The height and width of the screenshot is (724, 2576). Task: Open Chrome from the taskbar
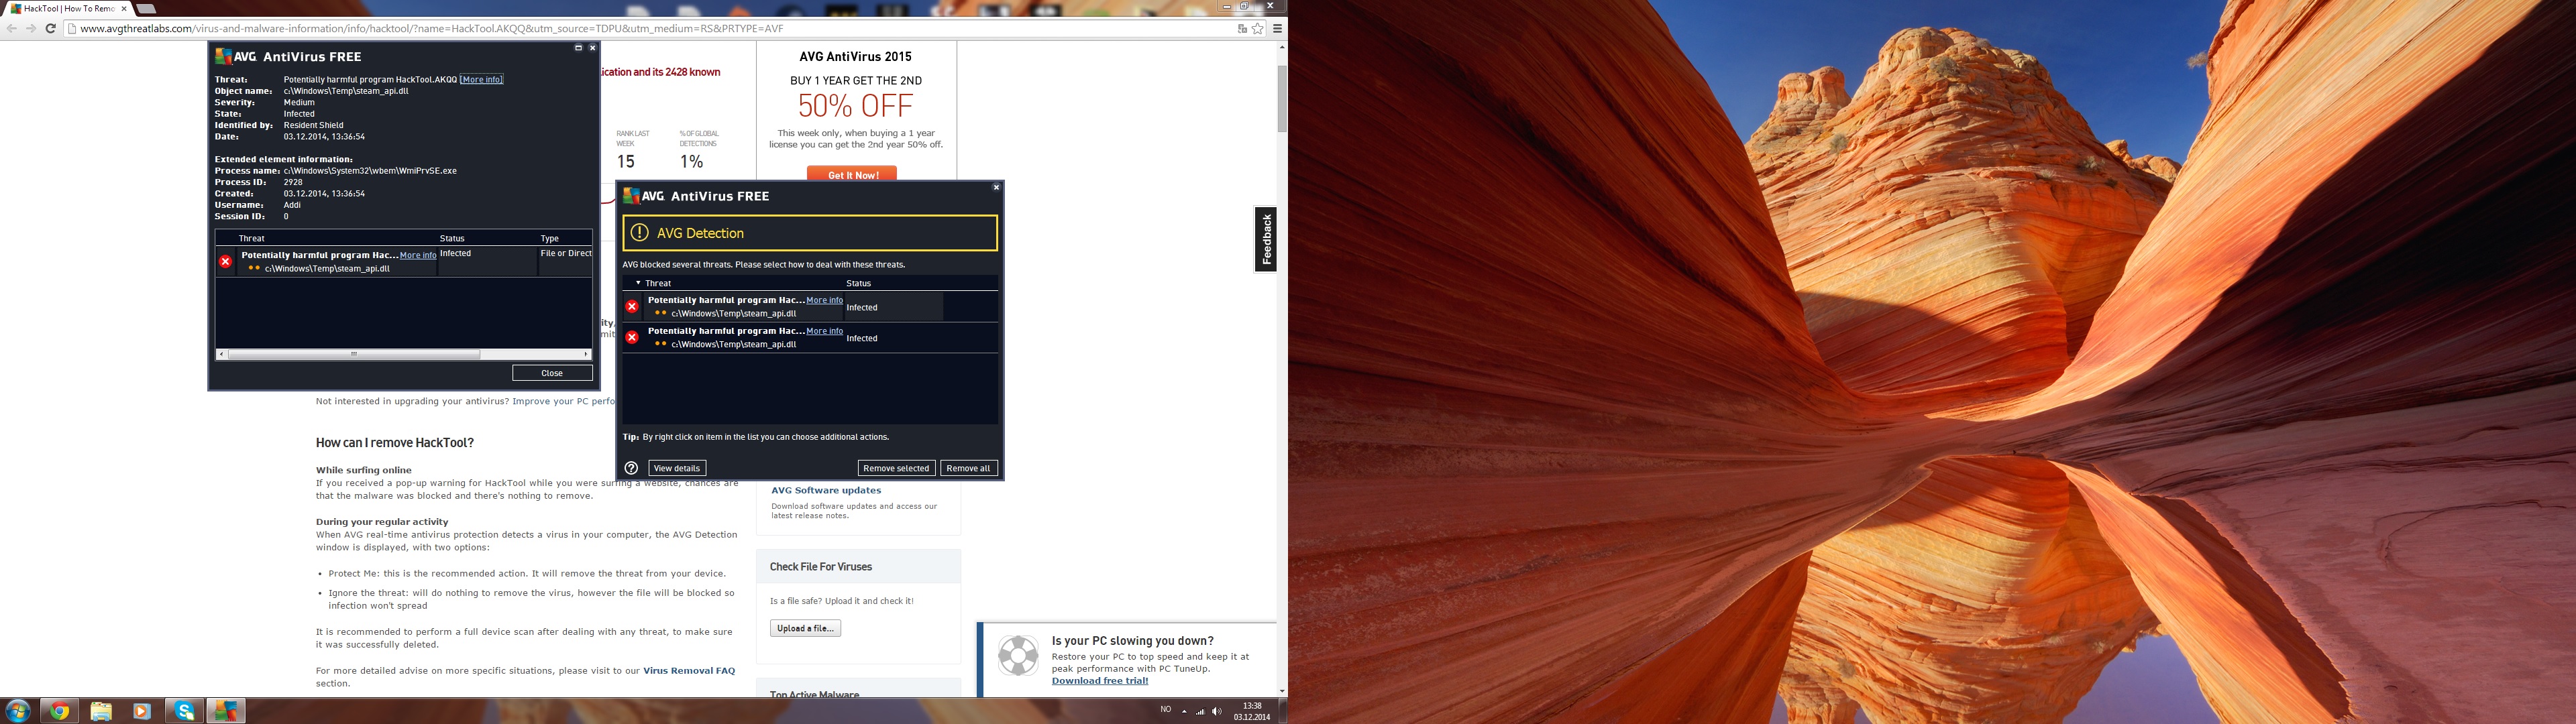point(60,711)
